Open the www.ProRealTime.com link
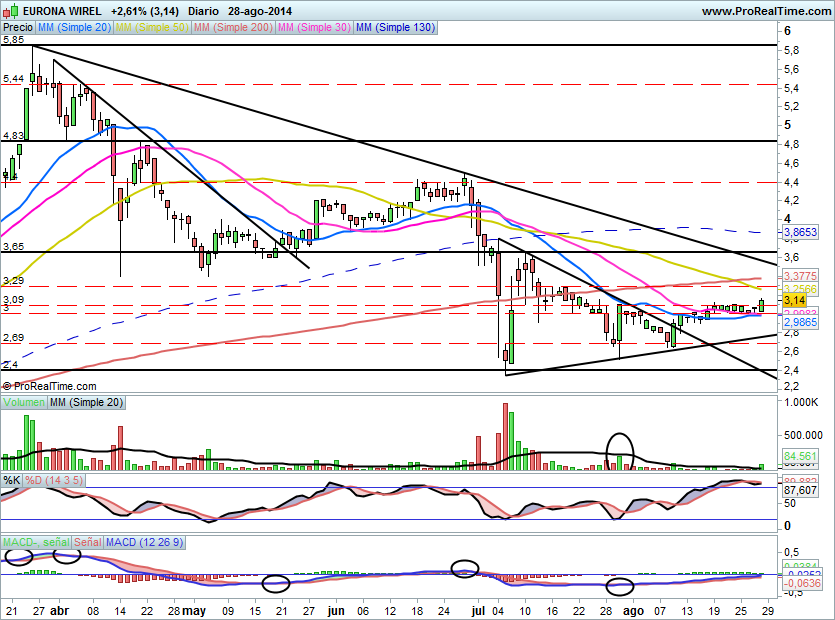This screenshot has width=835, height=620. click(x=766, y=11)
